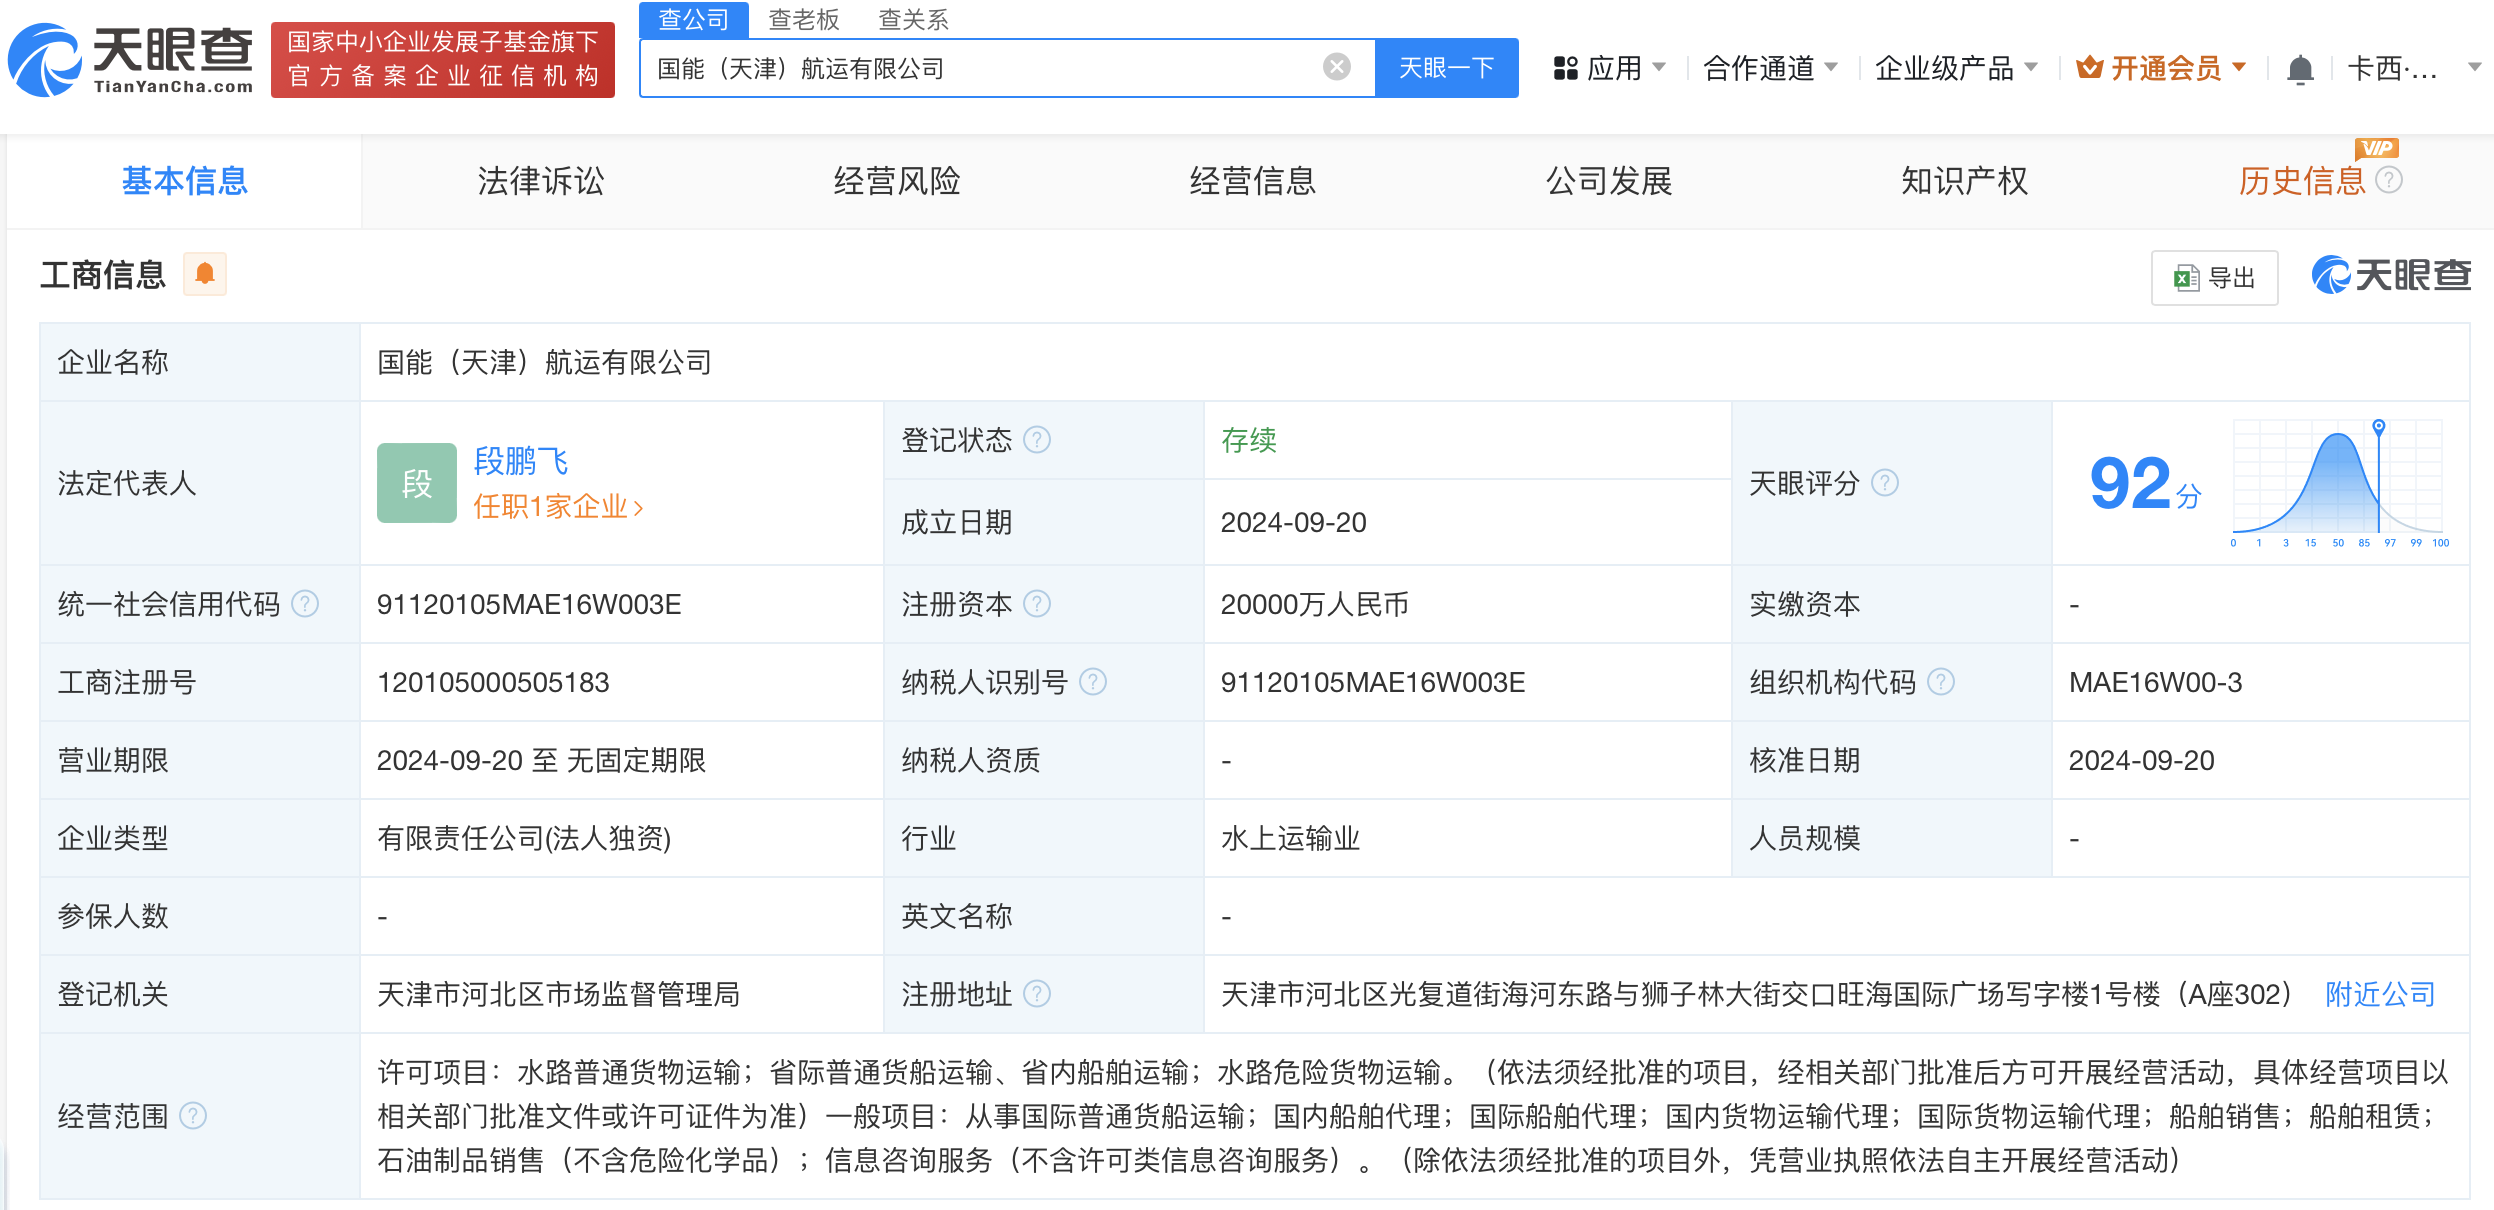Open the 历史信息 VIP tab
This screenshot has height=1210, width=2494.
click(2302, 181)
